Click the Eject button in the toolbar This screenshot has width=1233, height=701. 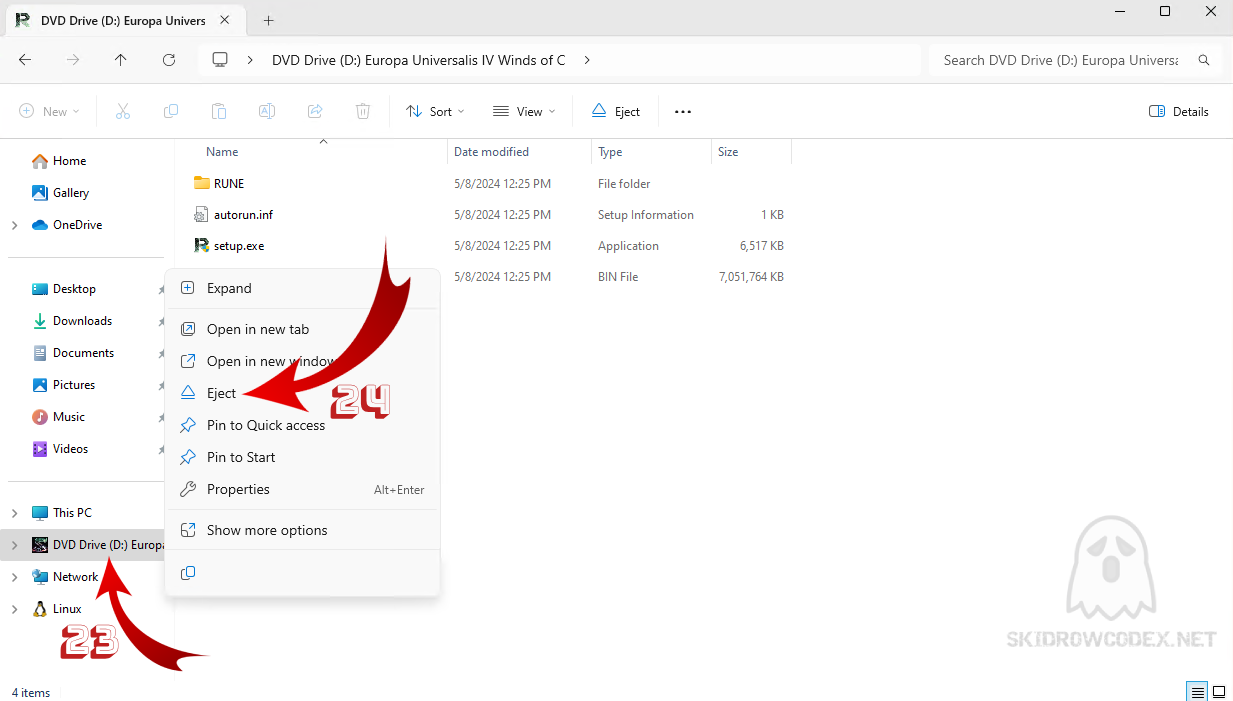(616, 112)
